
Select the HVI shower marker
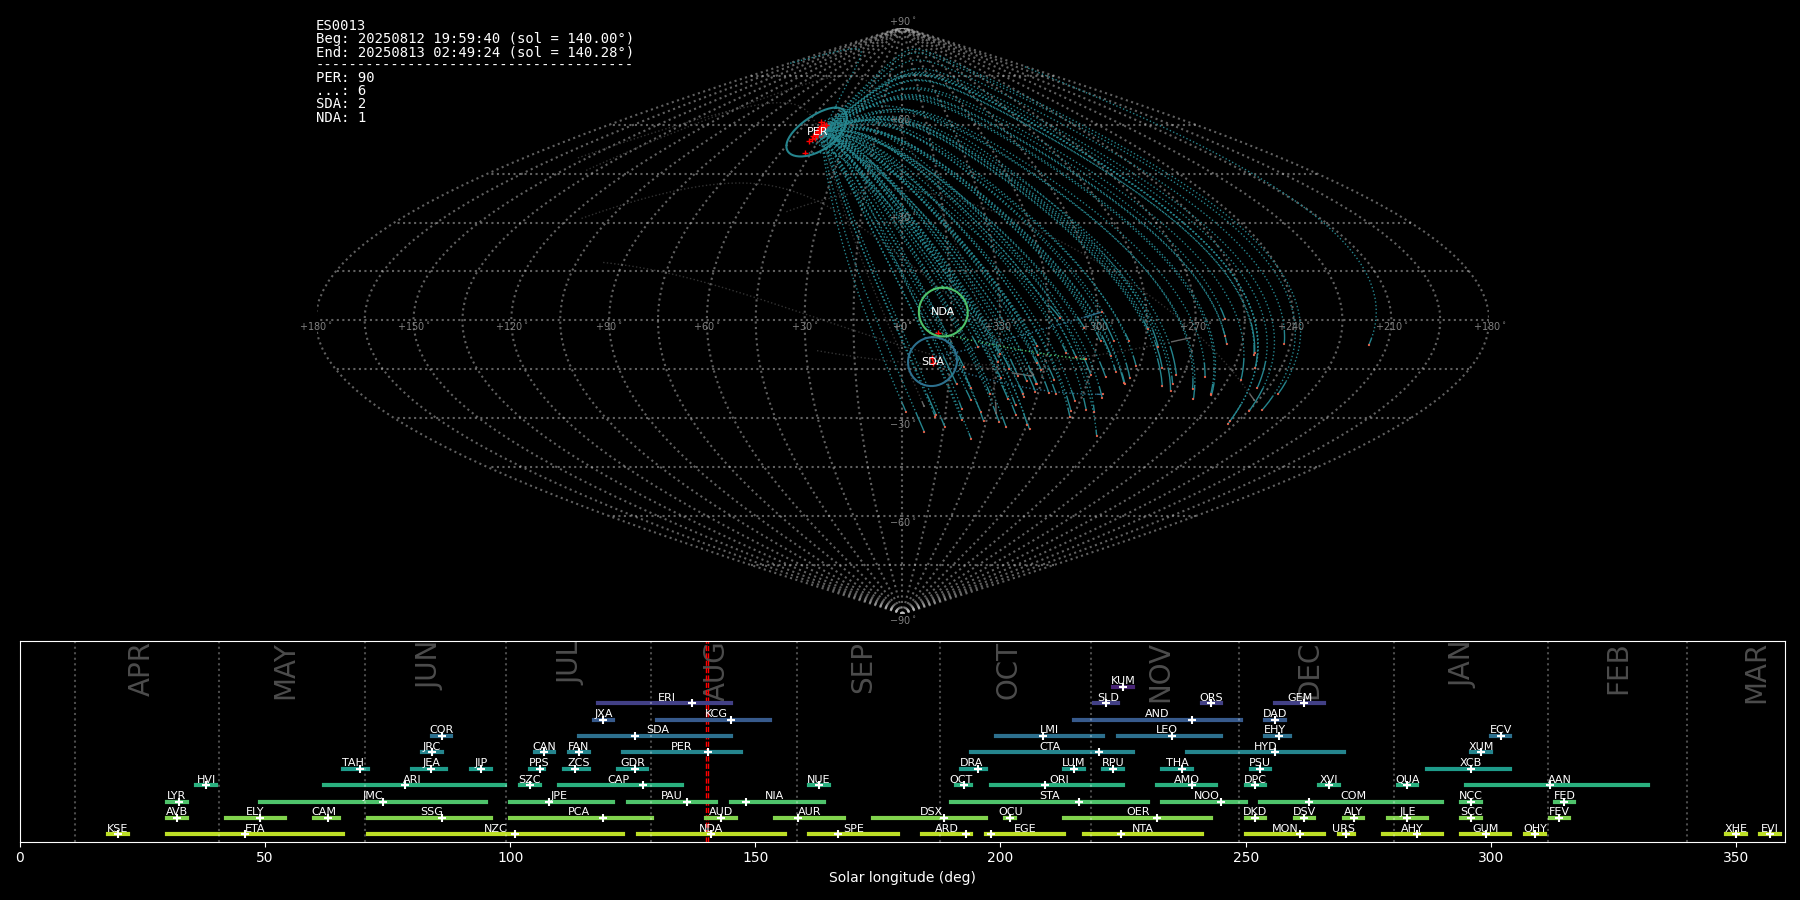pos(206,785)
